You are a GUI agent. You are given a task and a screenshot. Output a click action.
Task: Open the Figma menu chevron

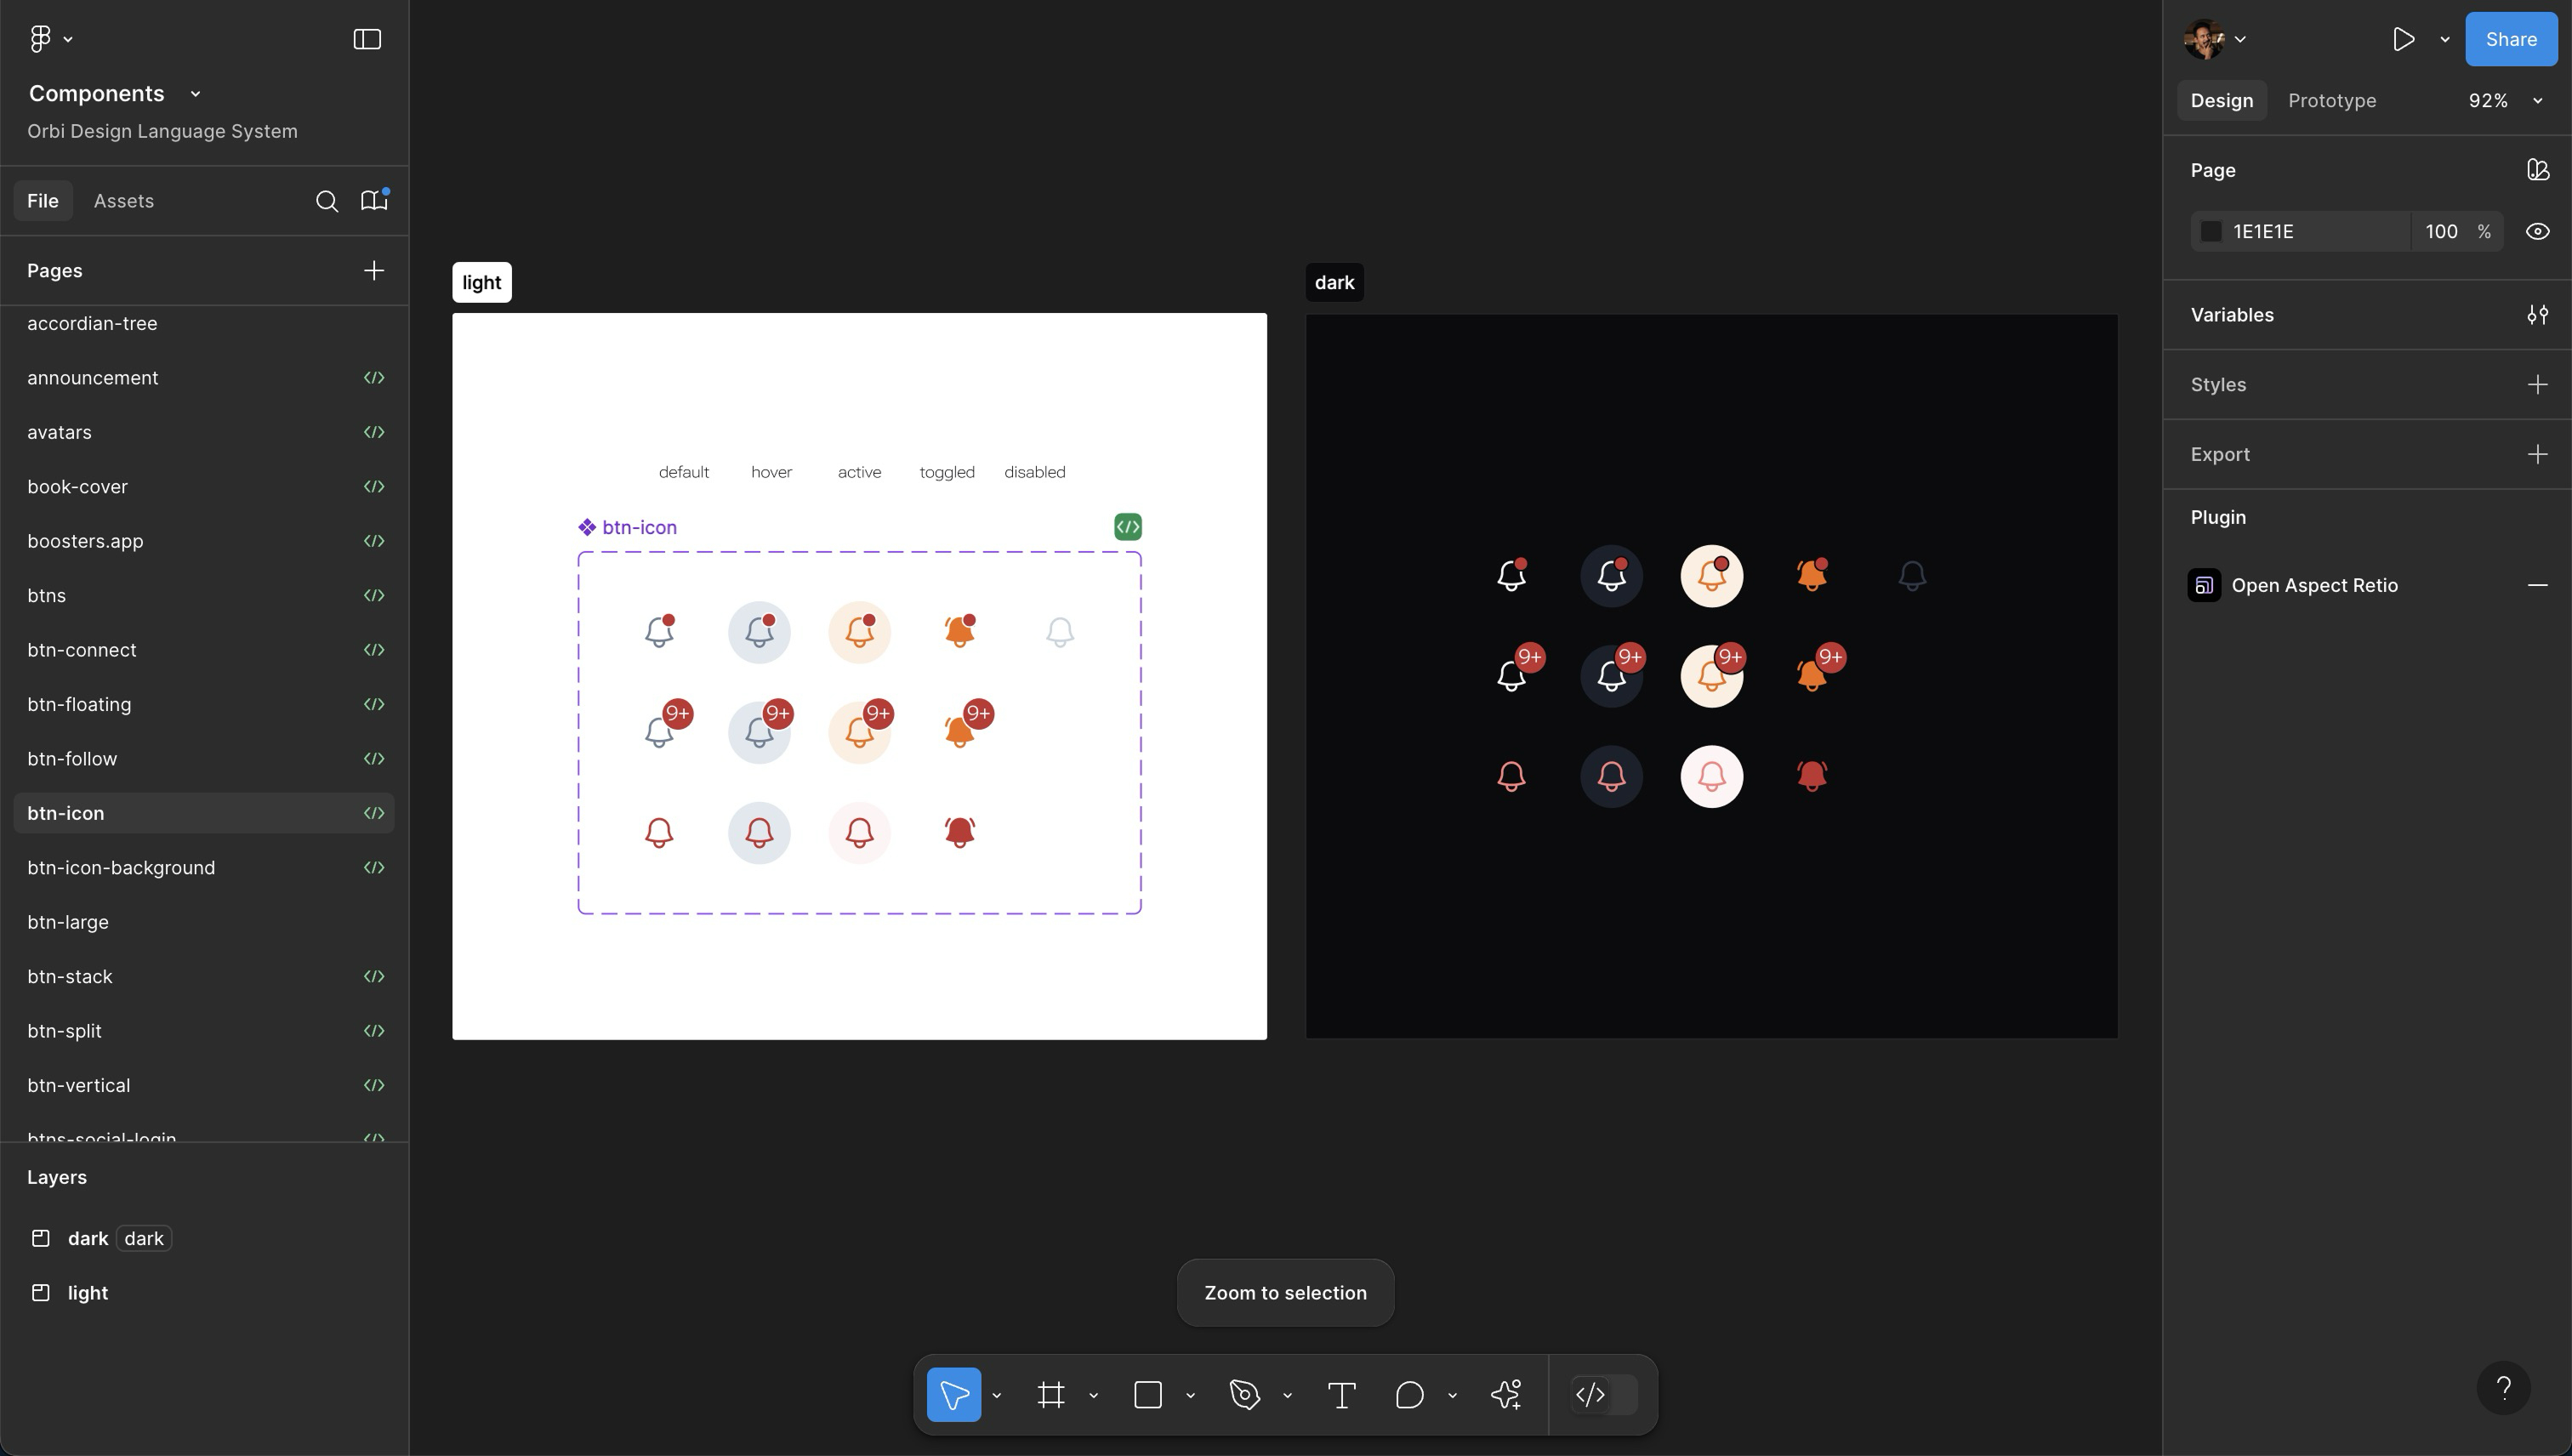[x=68, y=40]
